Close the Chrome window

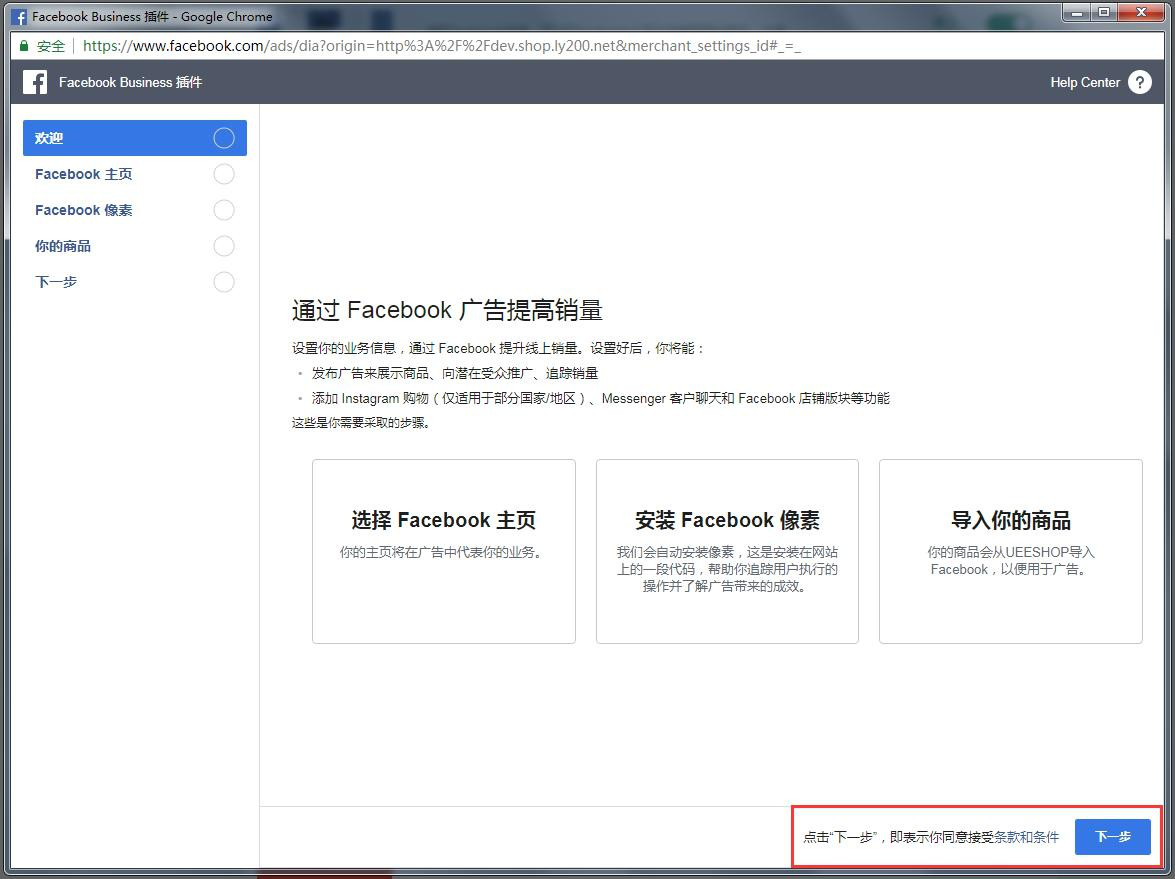coord(1141,13)
